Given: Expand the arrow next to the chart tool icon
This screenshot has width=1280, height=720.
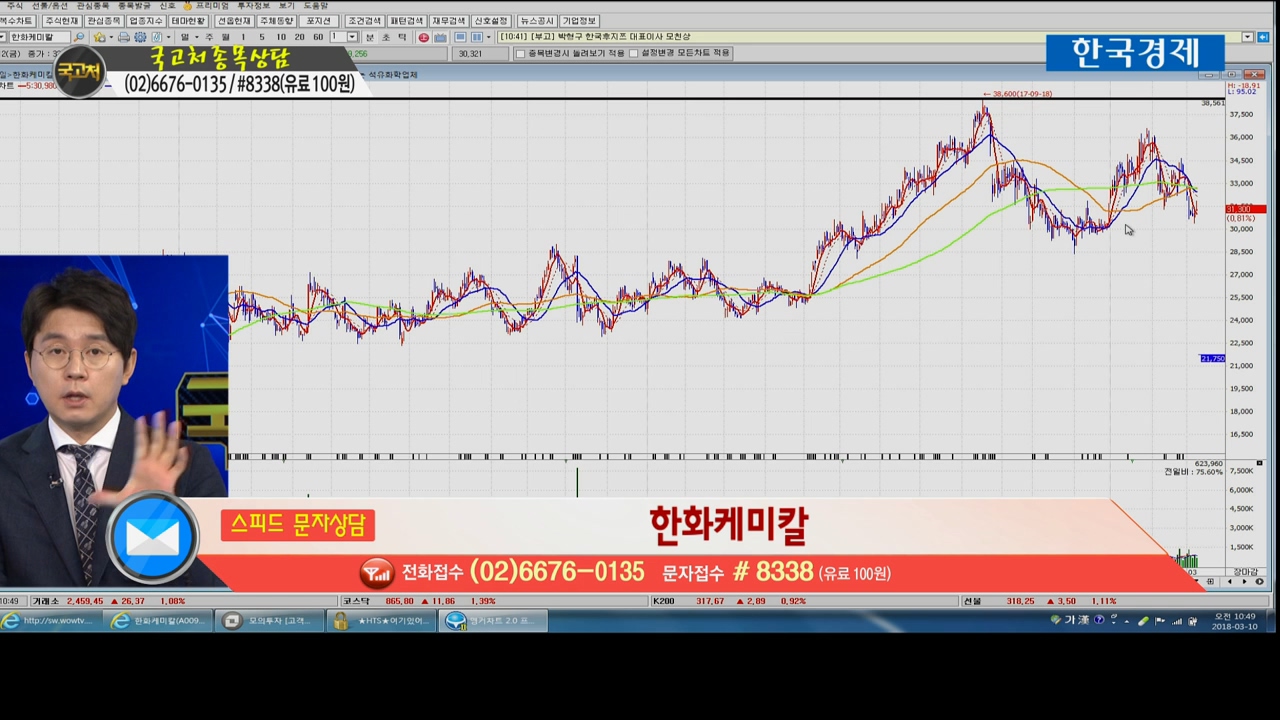Looking at the screenshot, I should tap(168, 37).
